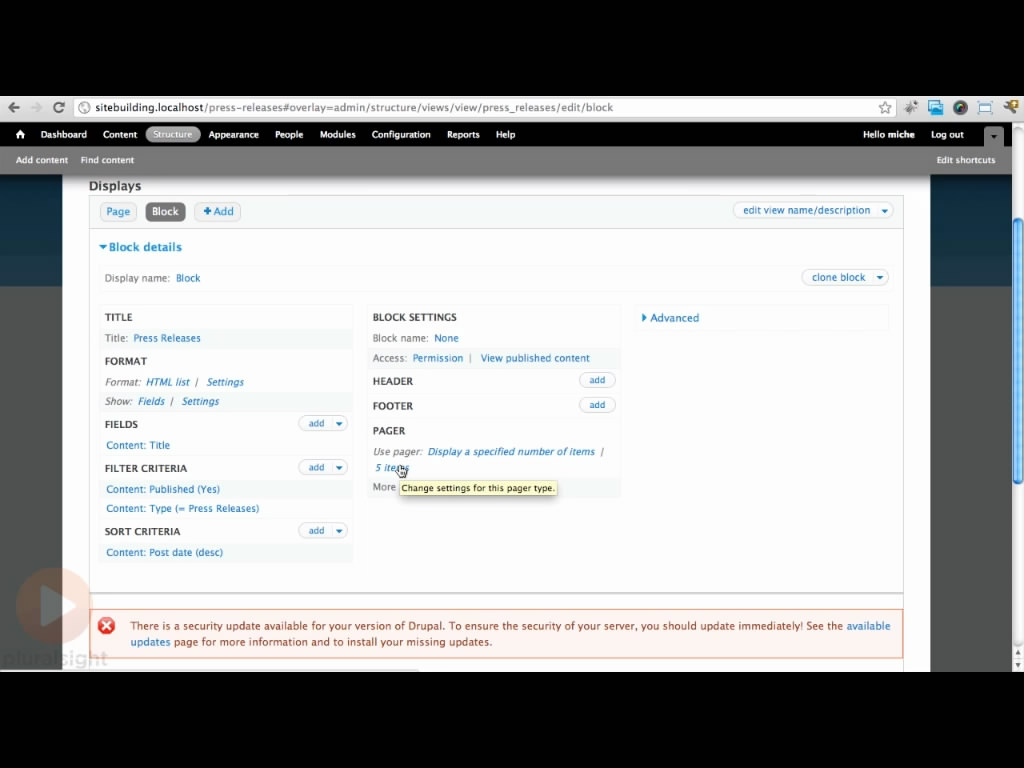
Task: Open the Dashboard menu
Action: pyautogui.click(x=63, y=135)
